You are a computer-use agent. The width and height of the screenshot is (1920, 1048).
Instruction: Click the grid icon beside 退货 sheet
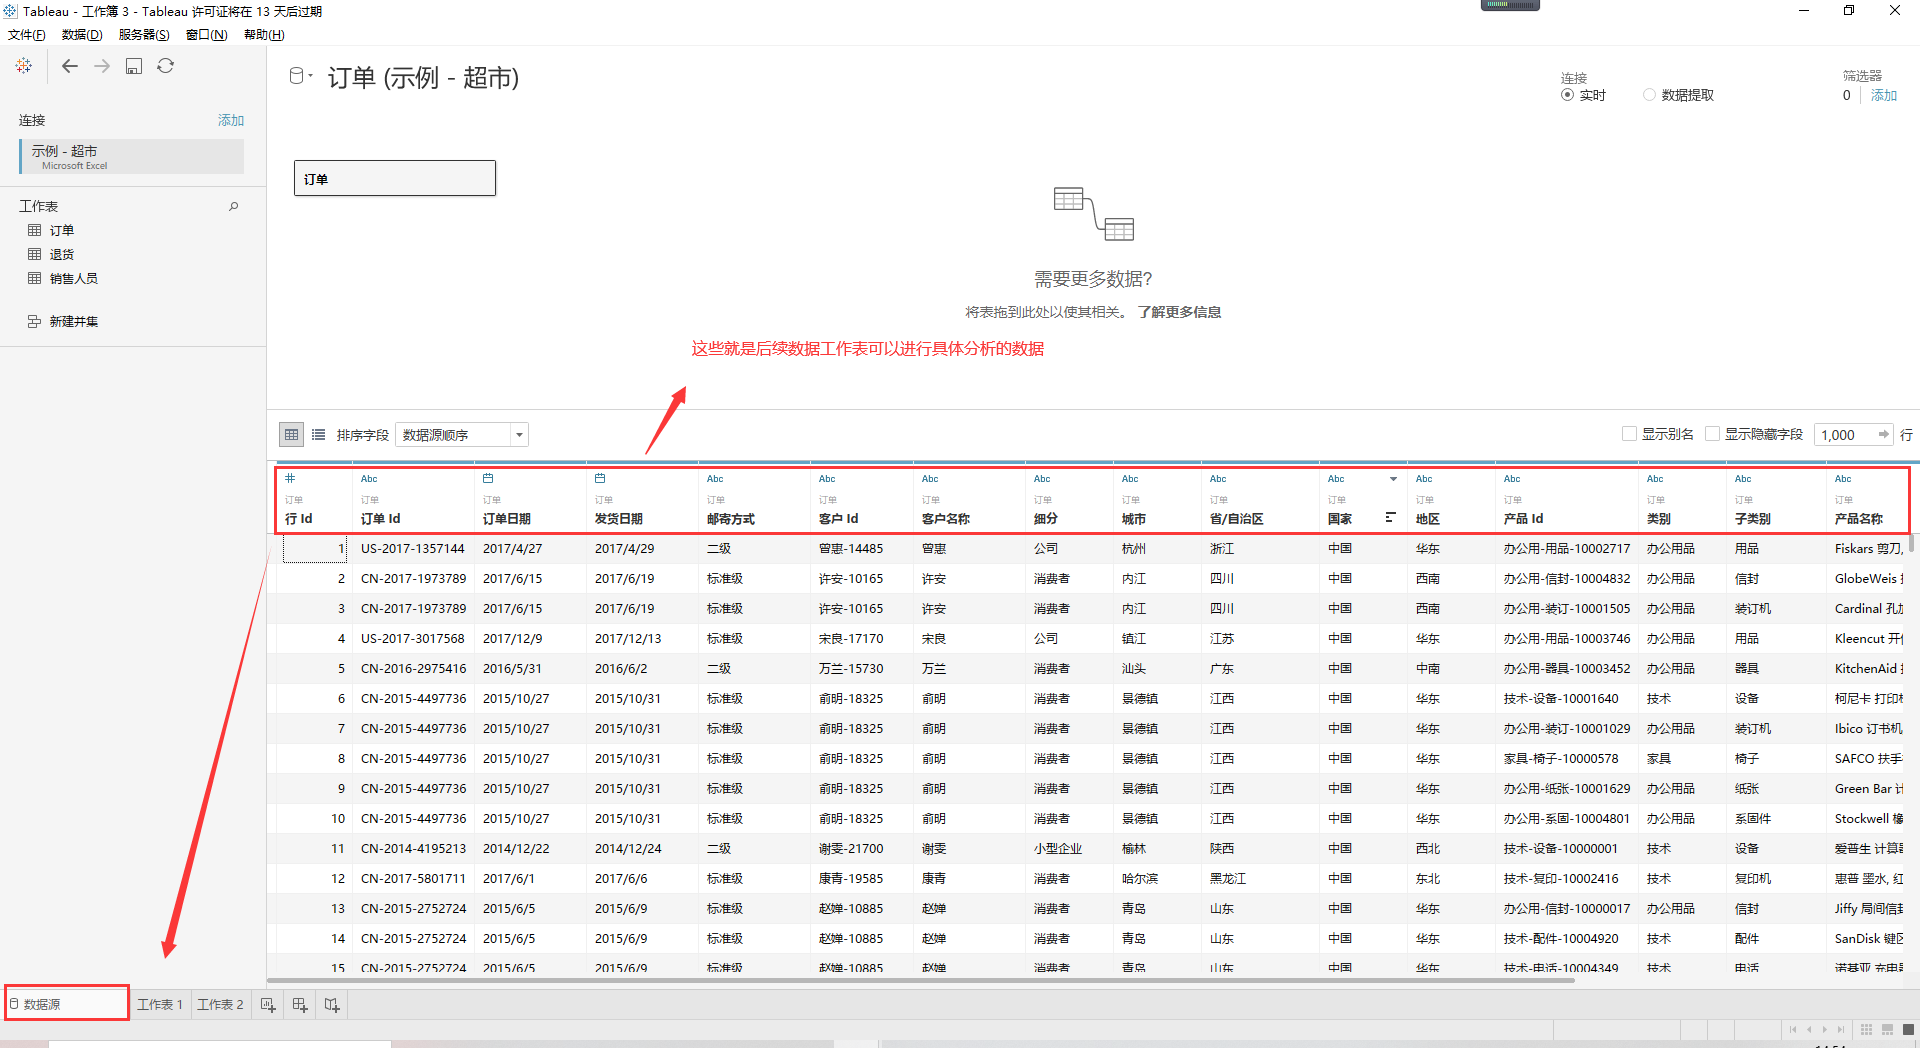[x=35, y=254]
